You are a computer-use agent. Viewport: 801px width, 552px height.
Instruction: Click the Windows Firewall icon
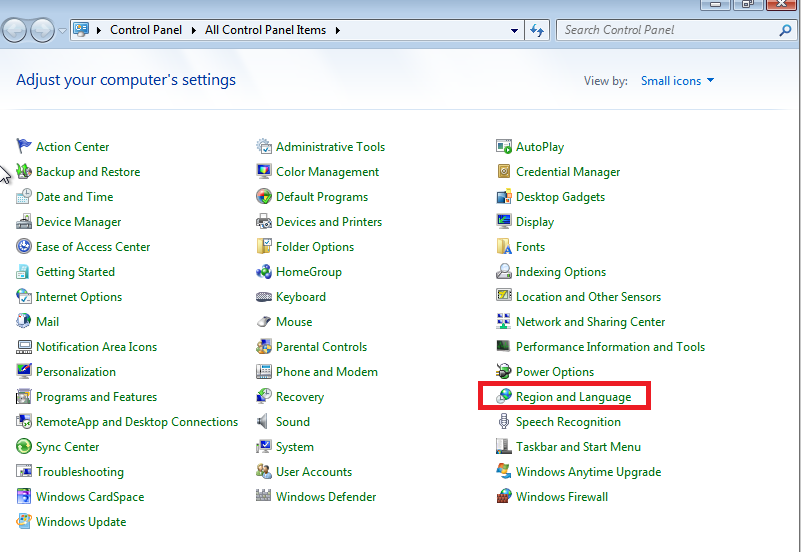(505, 497)
